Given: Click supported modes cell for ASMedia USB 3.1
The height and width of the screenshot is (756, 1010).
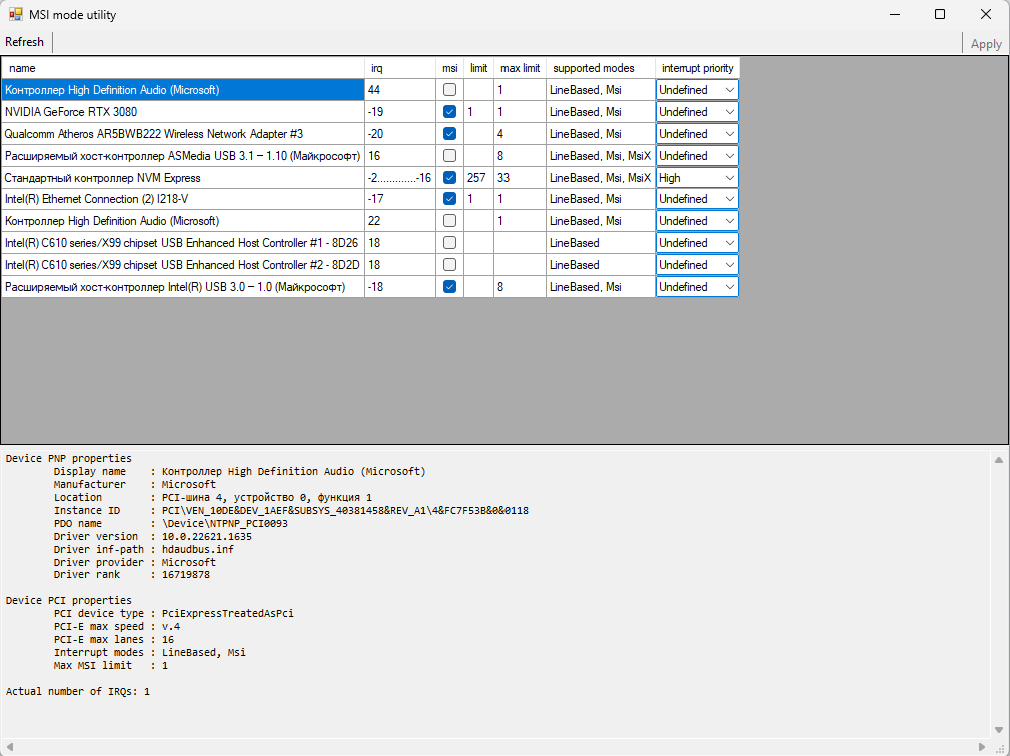Looking at the screenshot, I should tap(601, 156).
